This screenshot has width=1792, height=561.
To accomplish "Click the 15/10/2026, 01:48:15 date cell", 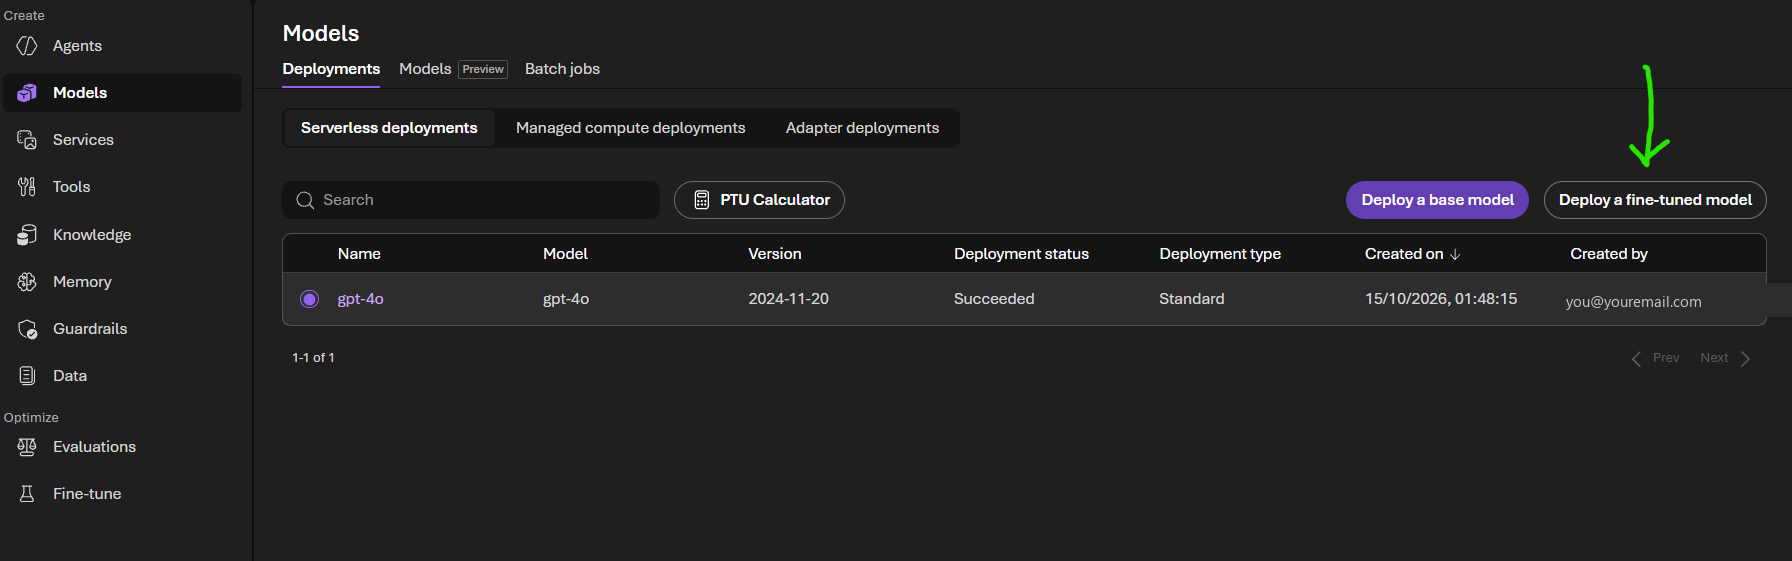I will (1441, 299).
